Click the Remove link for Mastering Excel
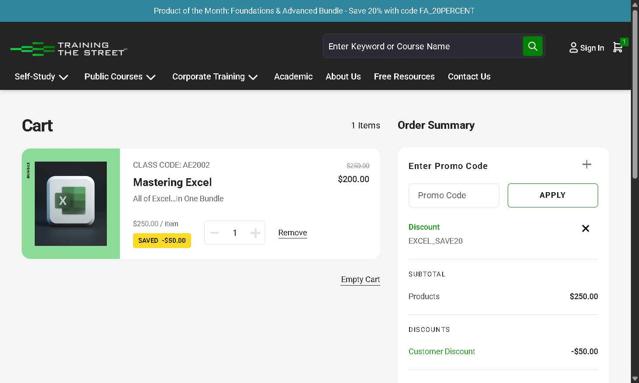Viewport: 639px width, 383px height. point(293,233)
